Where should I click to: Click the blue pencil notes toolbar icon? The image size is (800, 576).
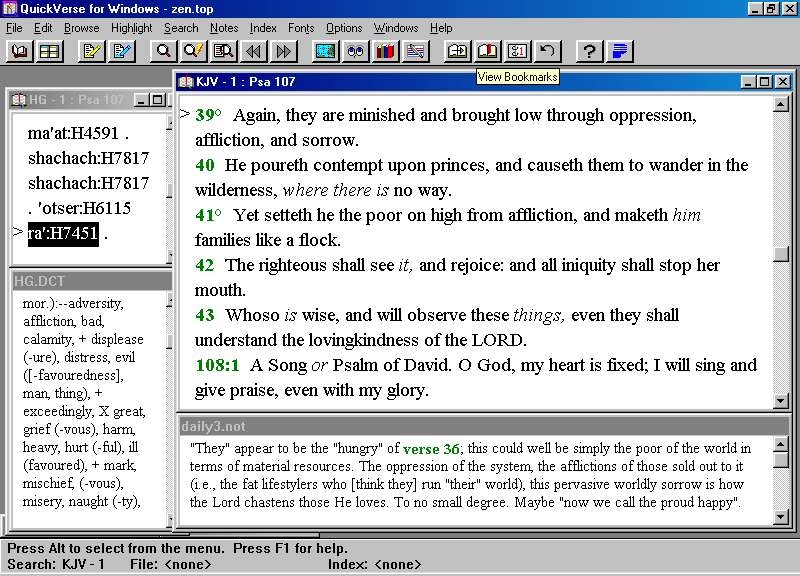pyautogui.click(x=122, y=51)
